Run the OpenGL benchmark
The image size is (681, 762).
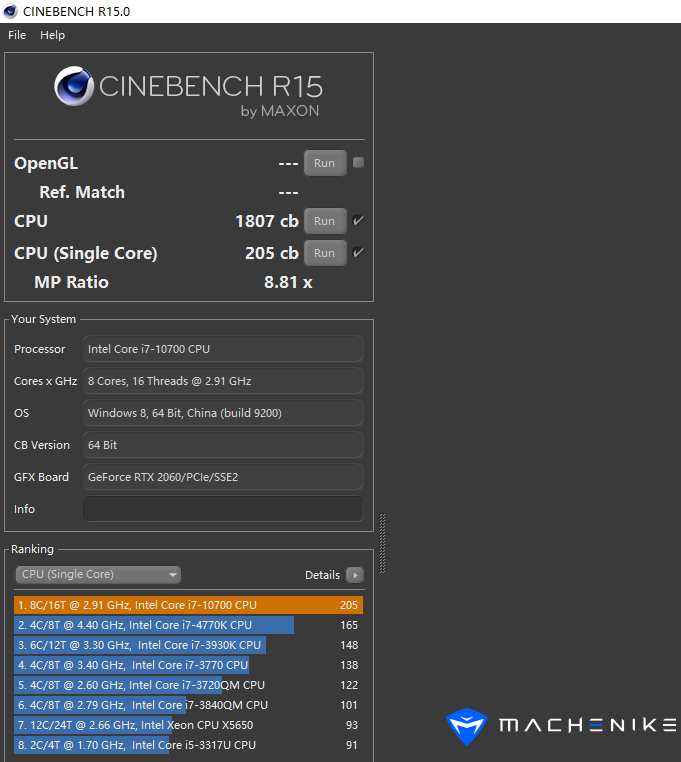point(325,163)
